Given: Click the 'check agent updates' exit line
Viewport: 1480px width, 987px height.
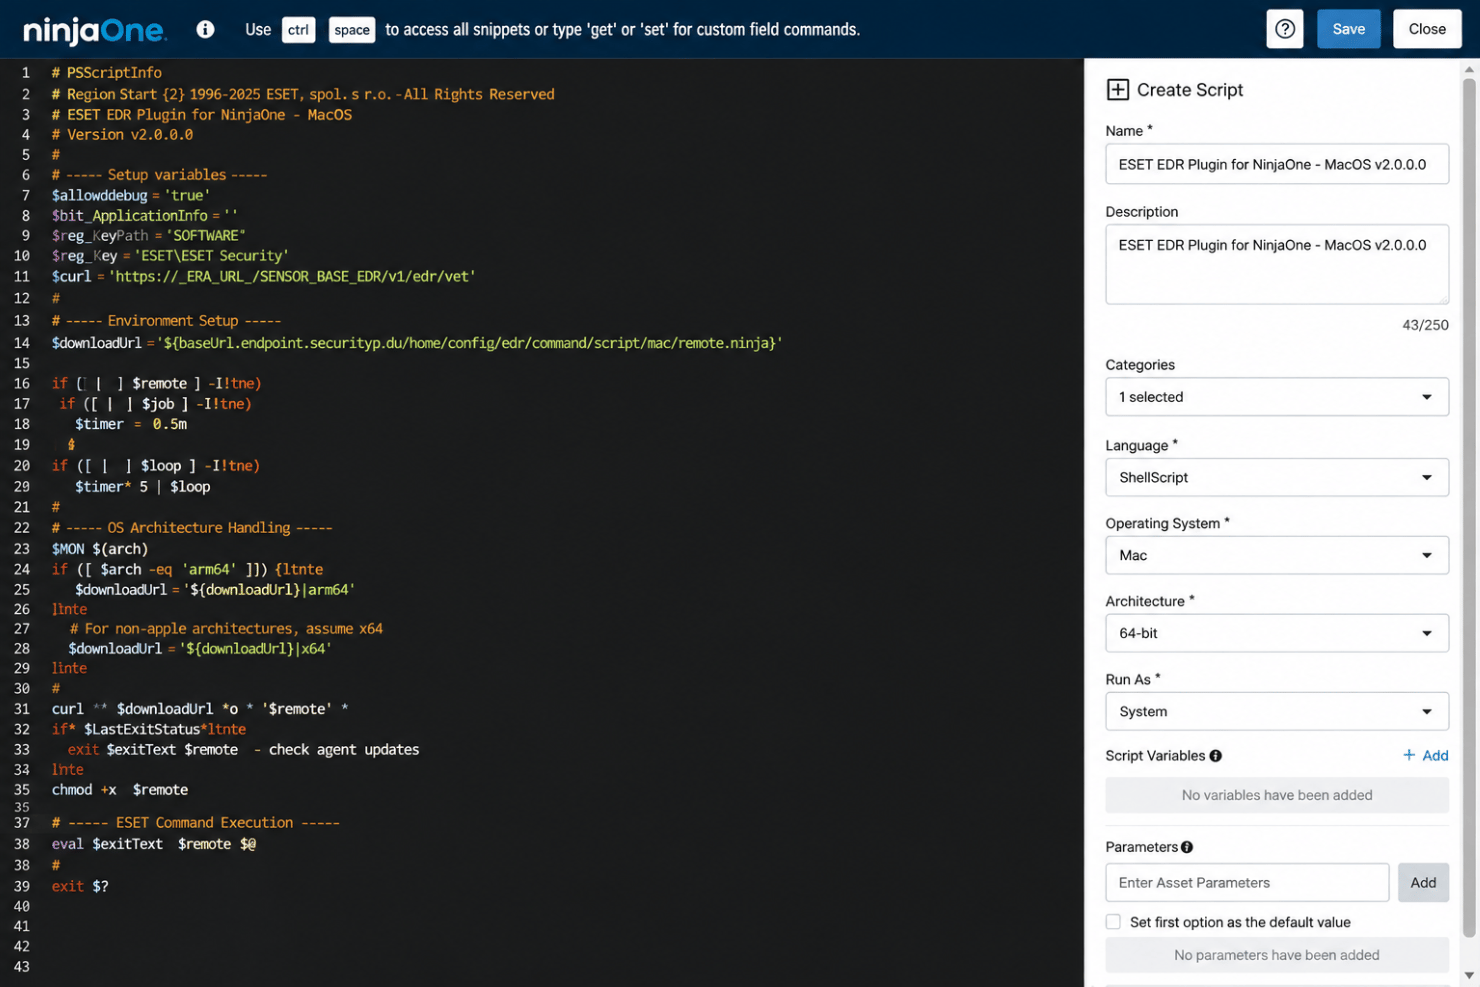Looking at the screenshot, I should coord(244,750).
